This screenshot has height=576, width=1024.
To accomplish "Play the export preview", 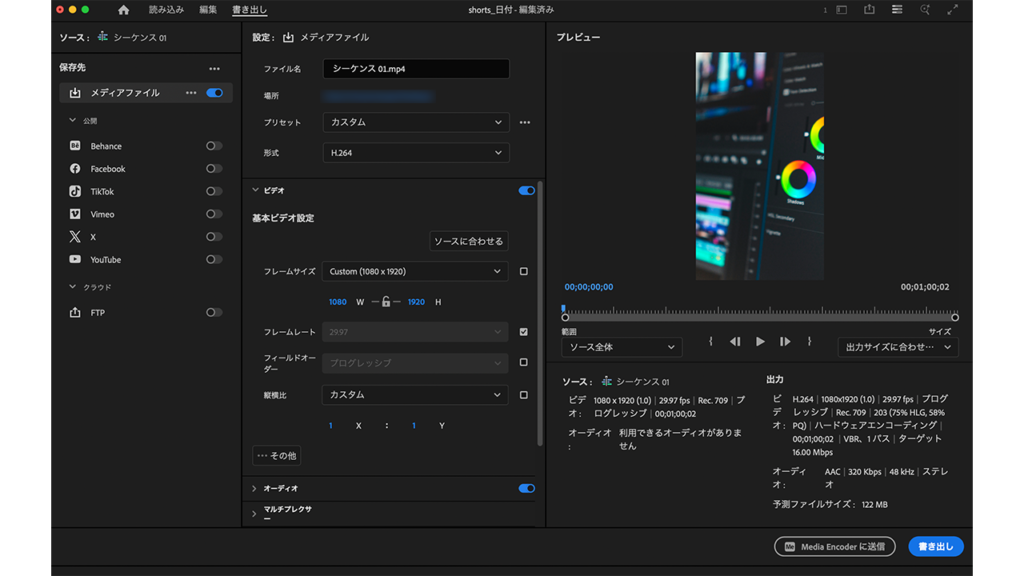I will (760, 342).
